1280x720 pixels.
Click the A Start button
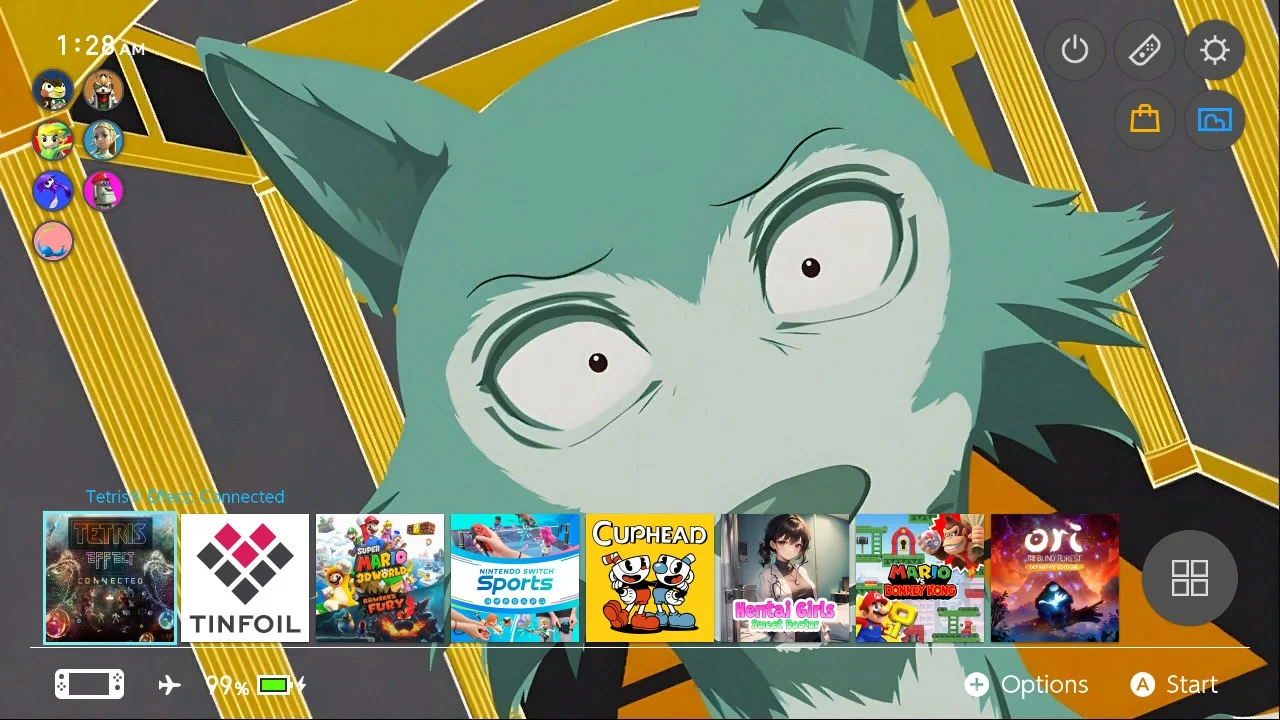[1174, 685]
